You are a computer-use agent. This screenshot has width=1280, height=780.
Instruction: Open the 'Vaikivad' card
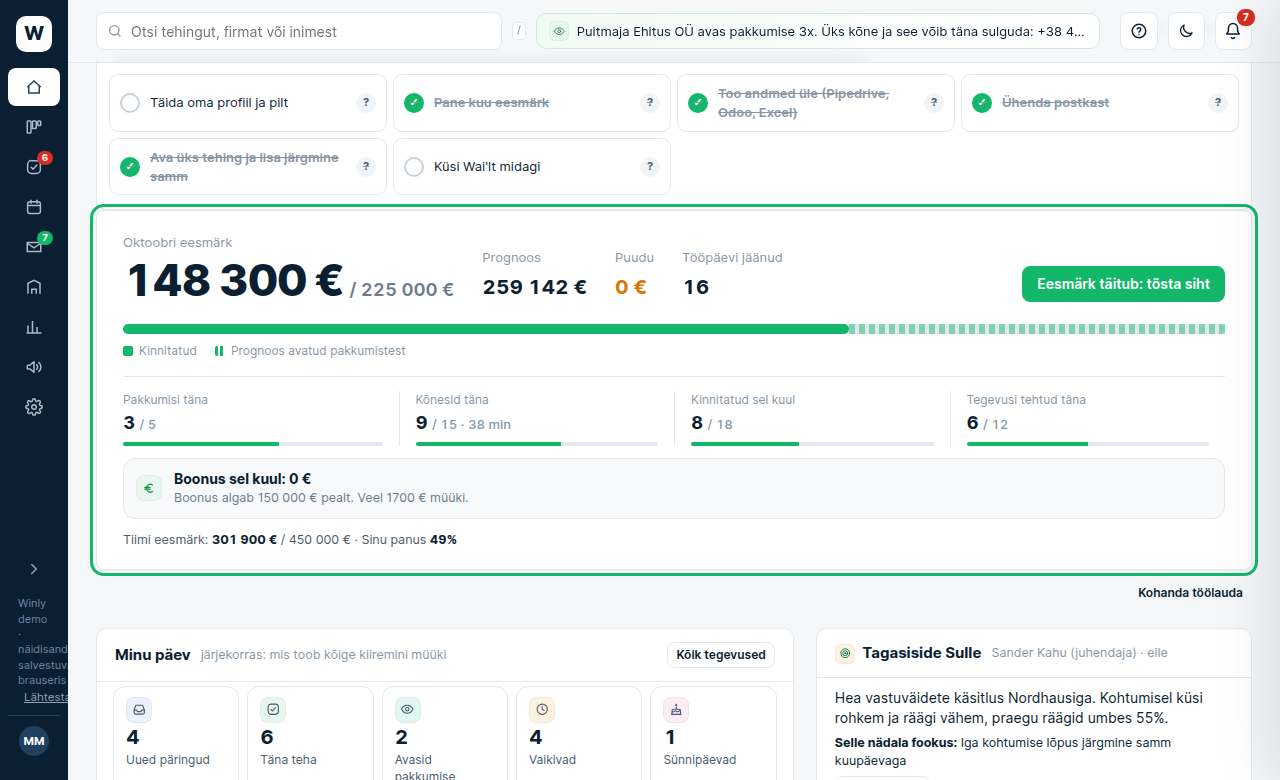(x=579, y=733)
